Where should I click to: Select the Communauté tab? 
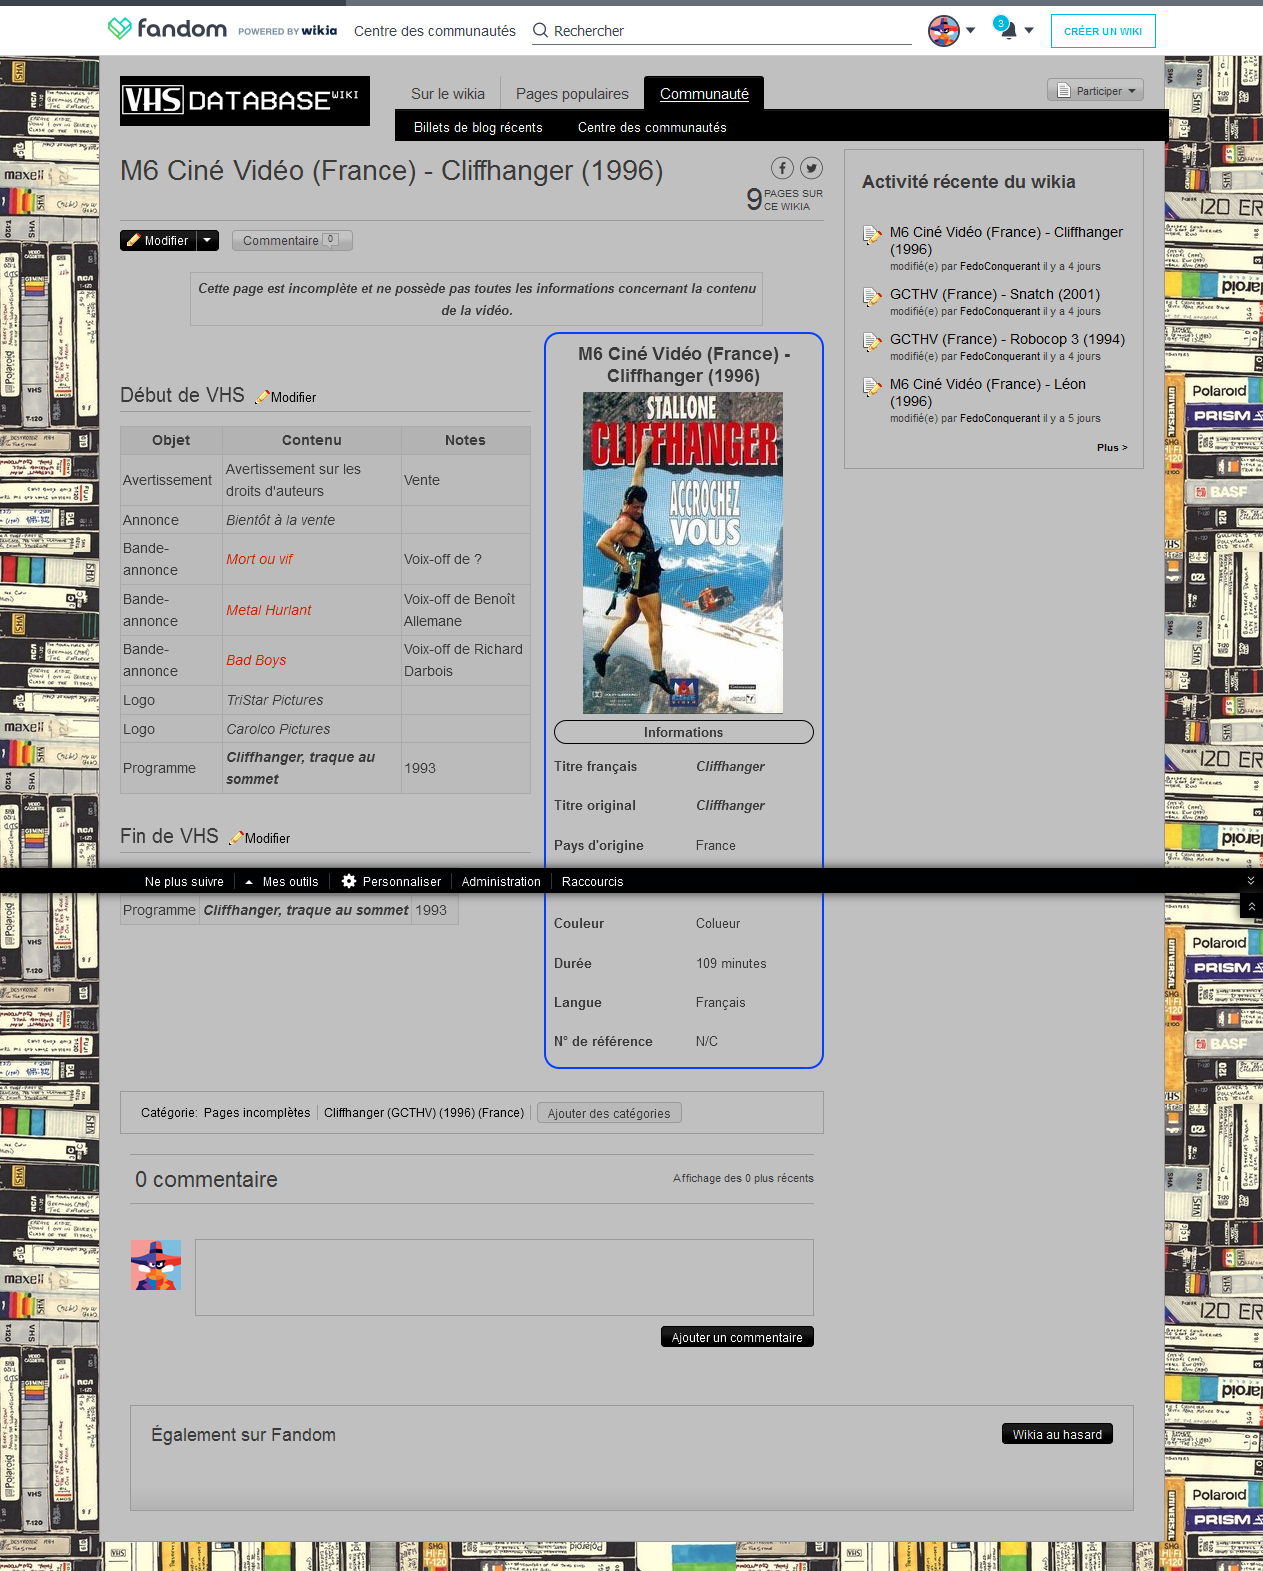click(x=704, y=94)
